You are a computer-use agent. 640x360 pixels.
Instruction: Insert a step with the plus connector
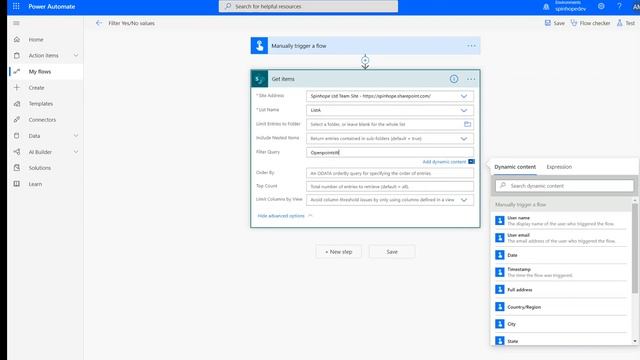(365, 60)
